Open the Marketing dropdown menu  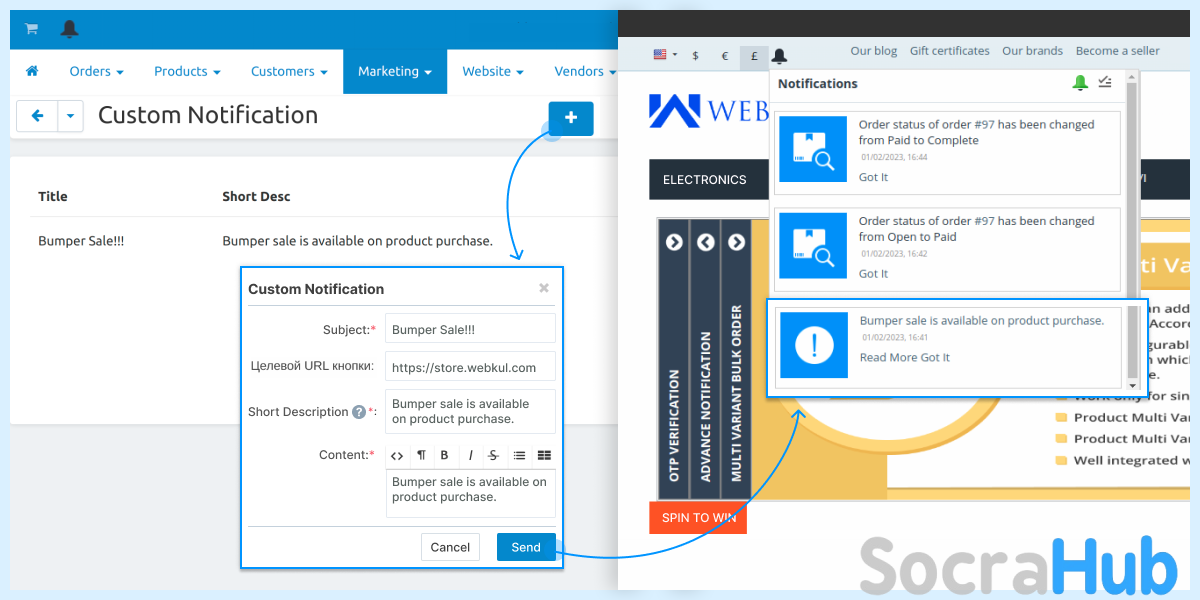point(395,71)
